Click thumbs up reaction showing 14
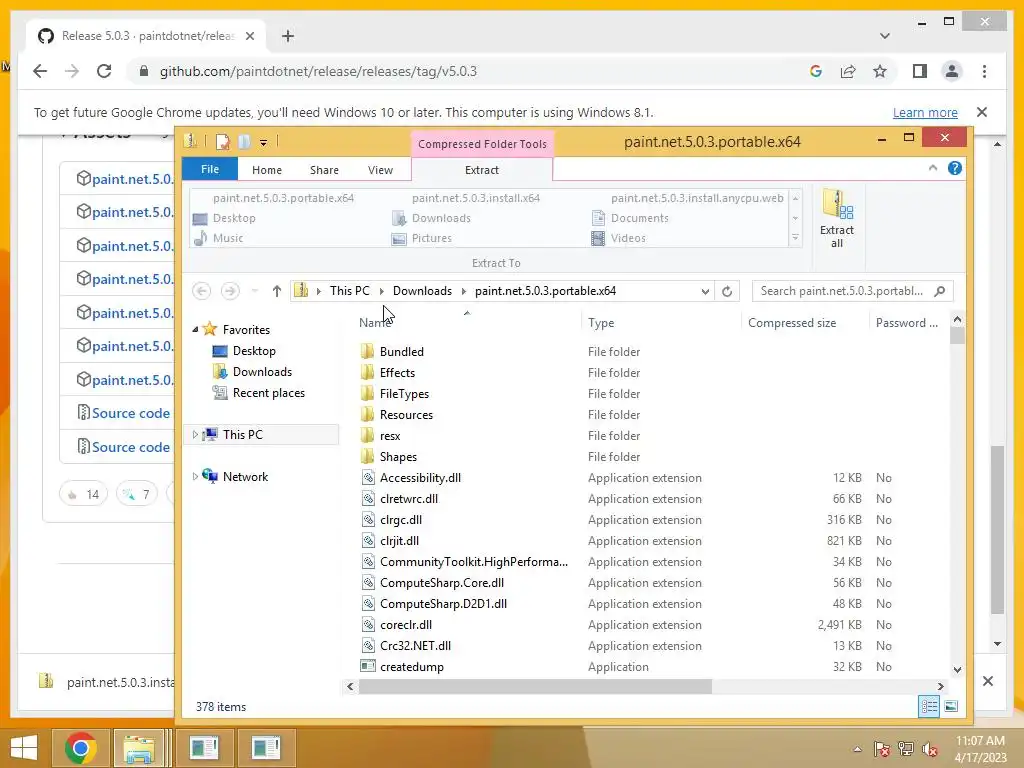 click(x=83, y=494)
